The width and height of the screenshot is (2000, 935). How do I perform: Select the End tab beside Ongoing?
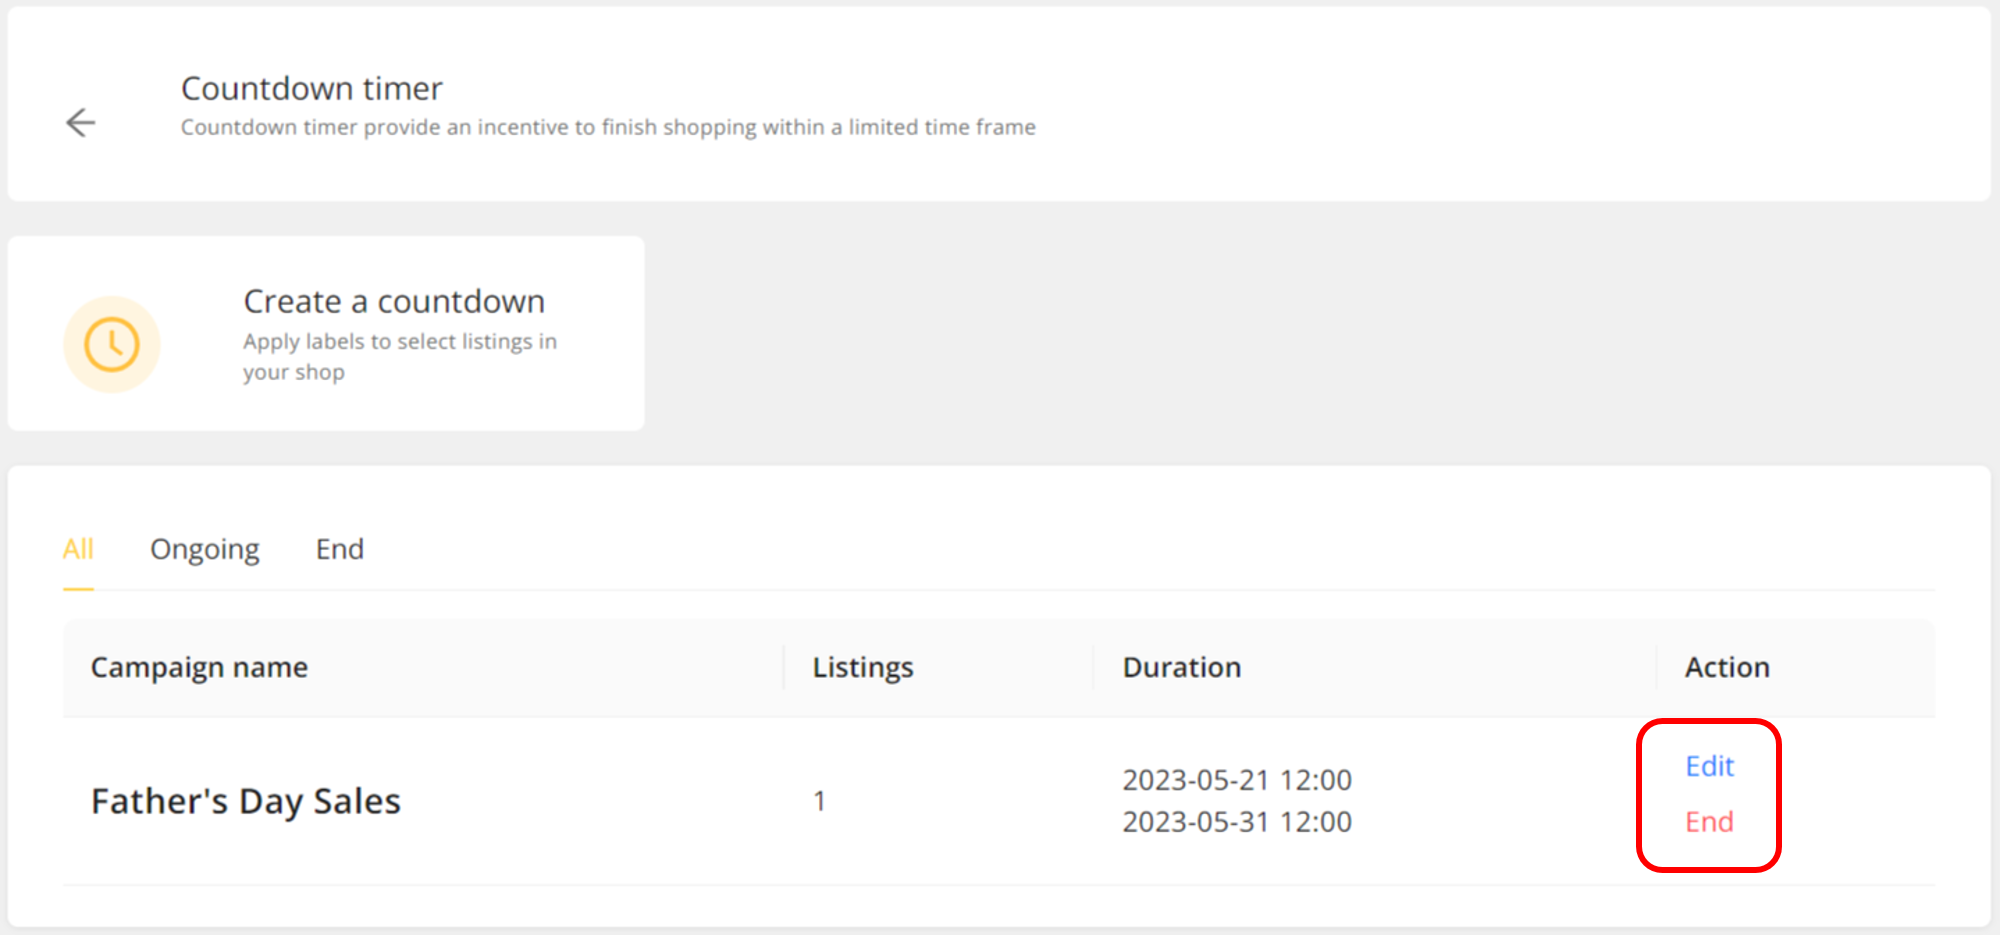click(340, 549)
